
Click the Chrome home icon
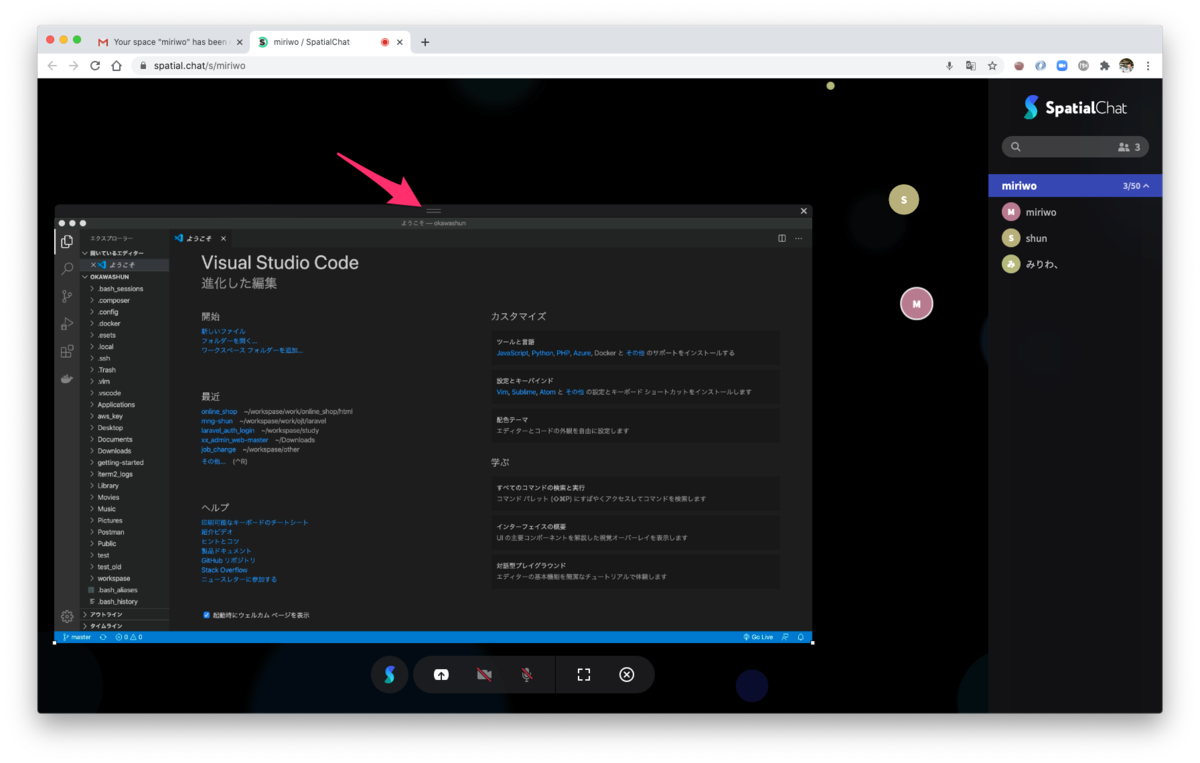[117, 66]
